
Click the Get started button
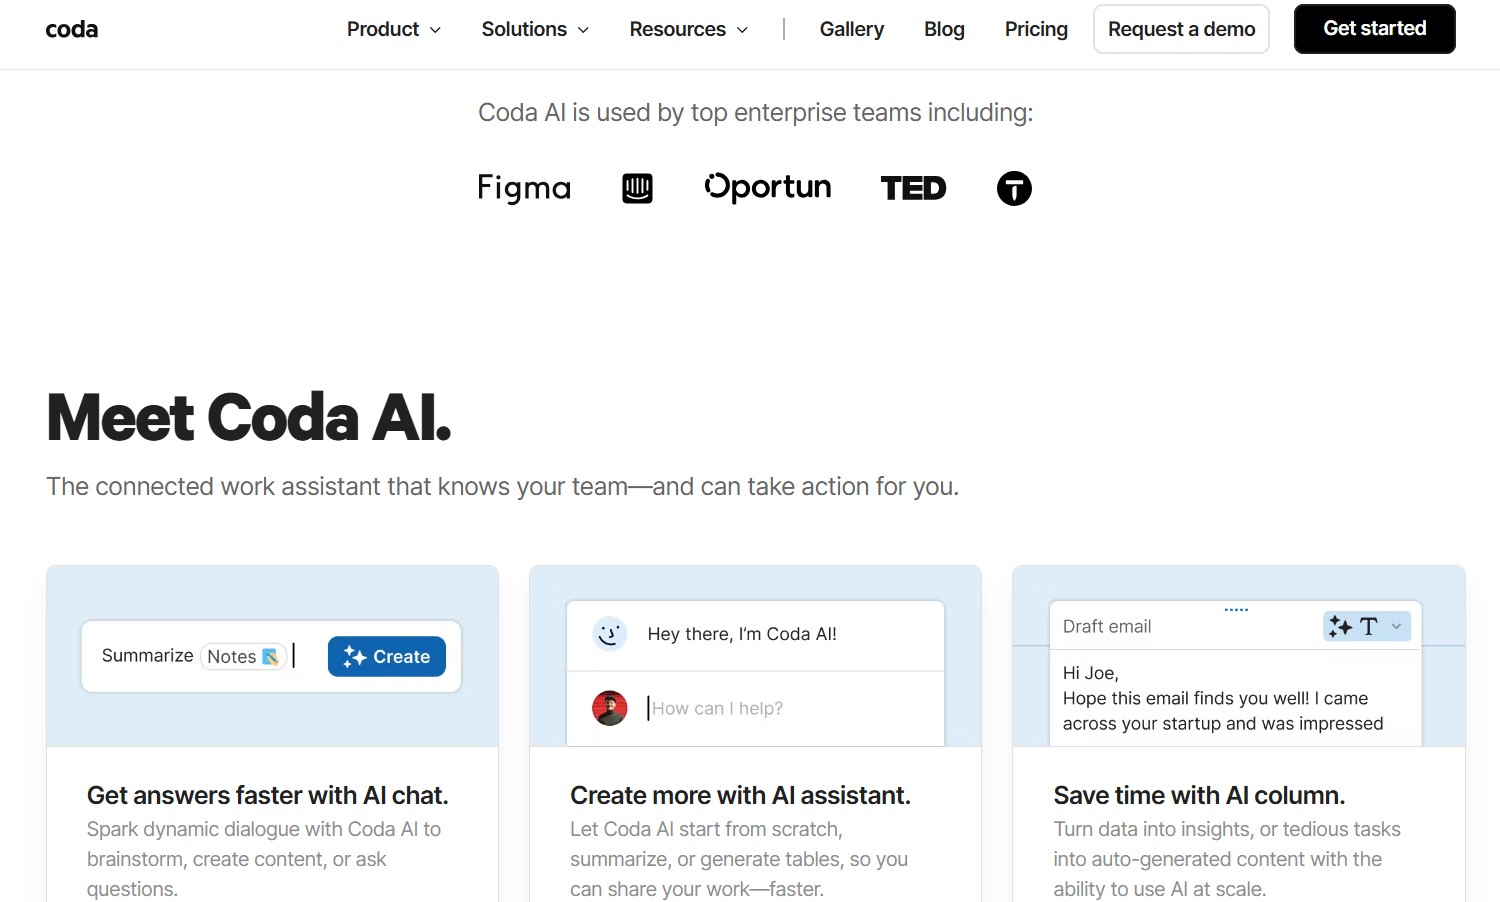[1374, 29]
